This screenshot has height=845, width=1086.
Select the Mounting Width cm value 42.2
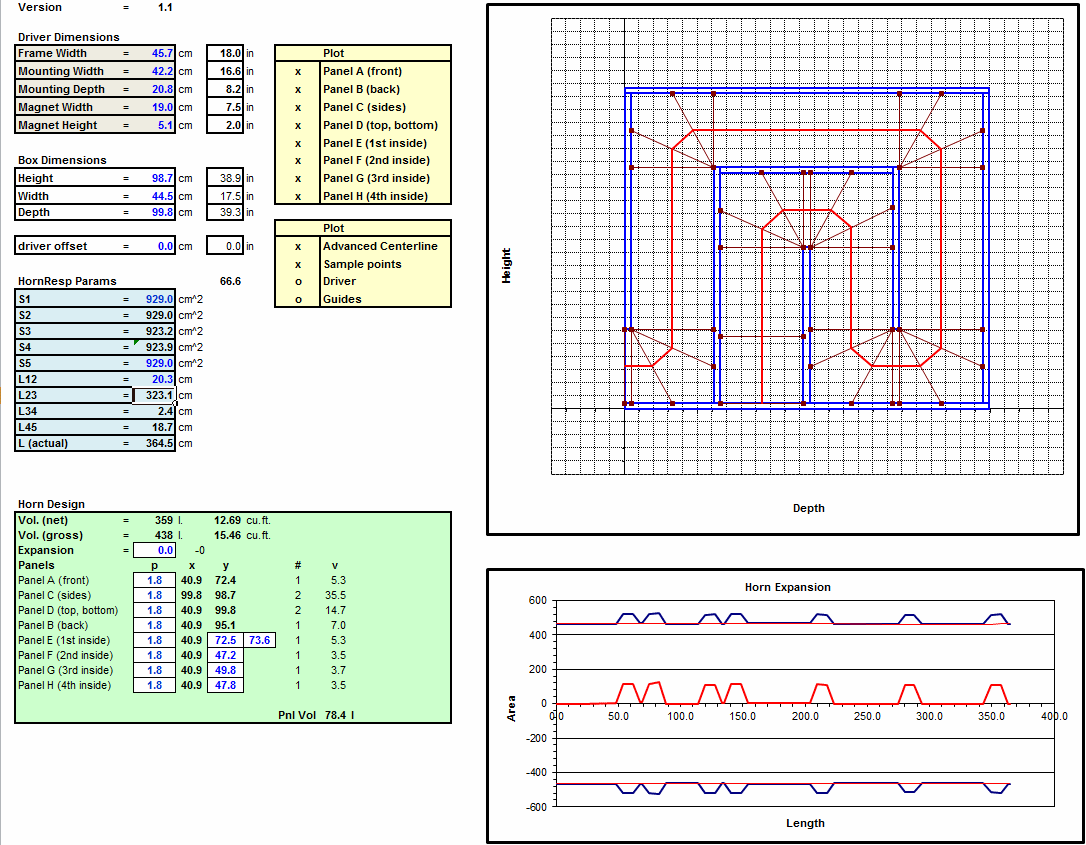click(154, 71)
